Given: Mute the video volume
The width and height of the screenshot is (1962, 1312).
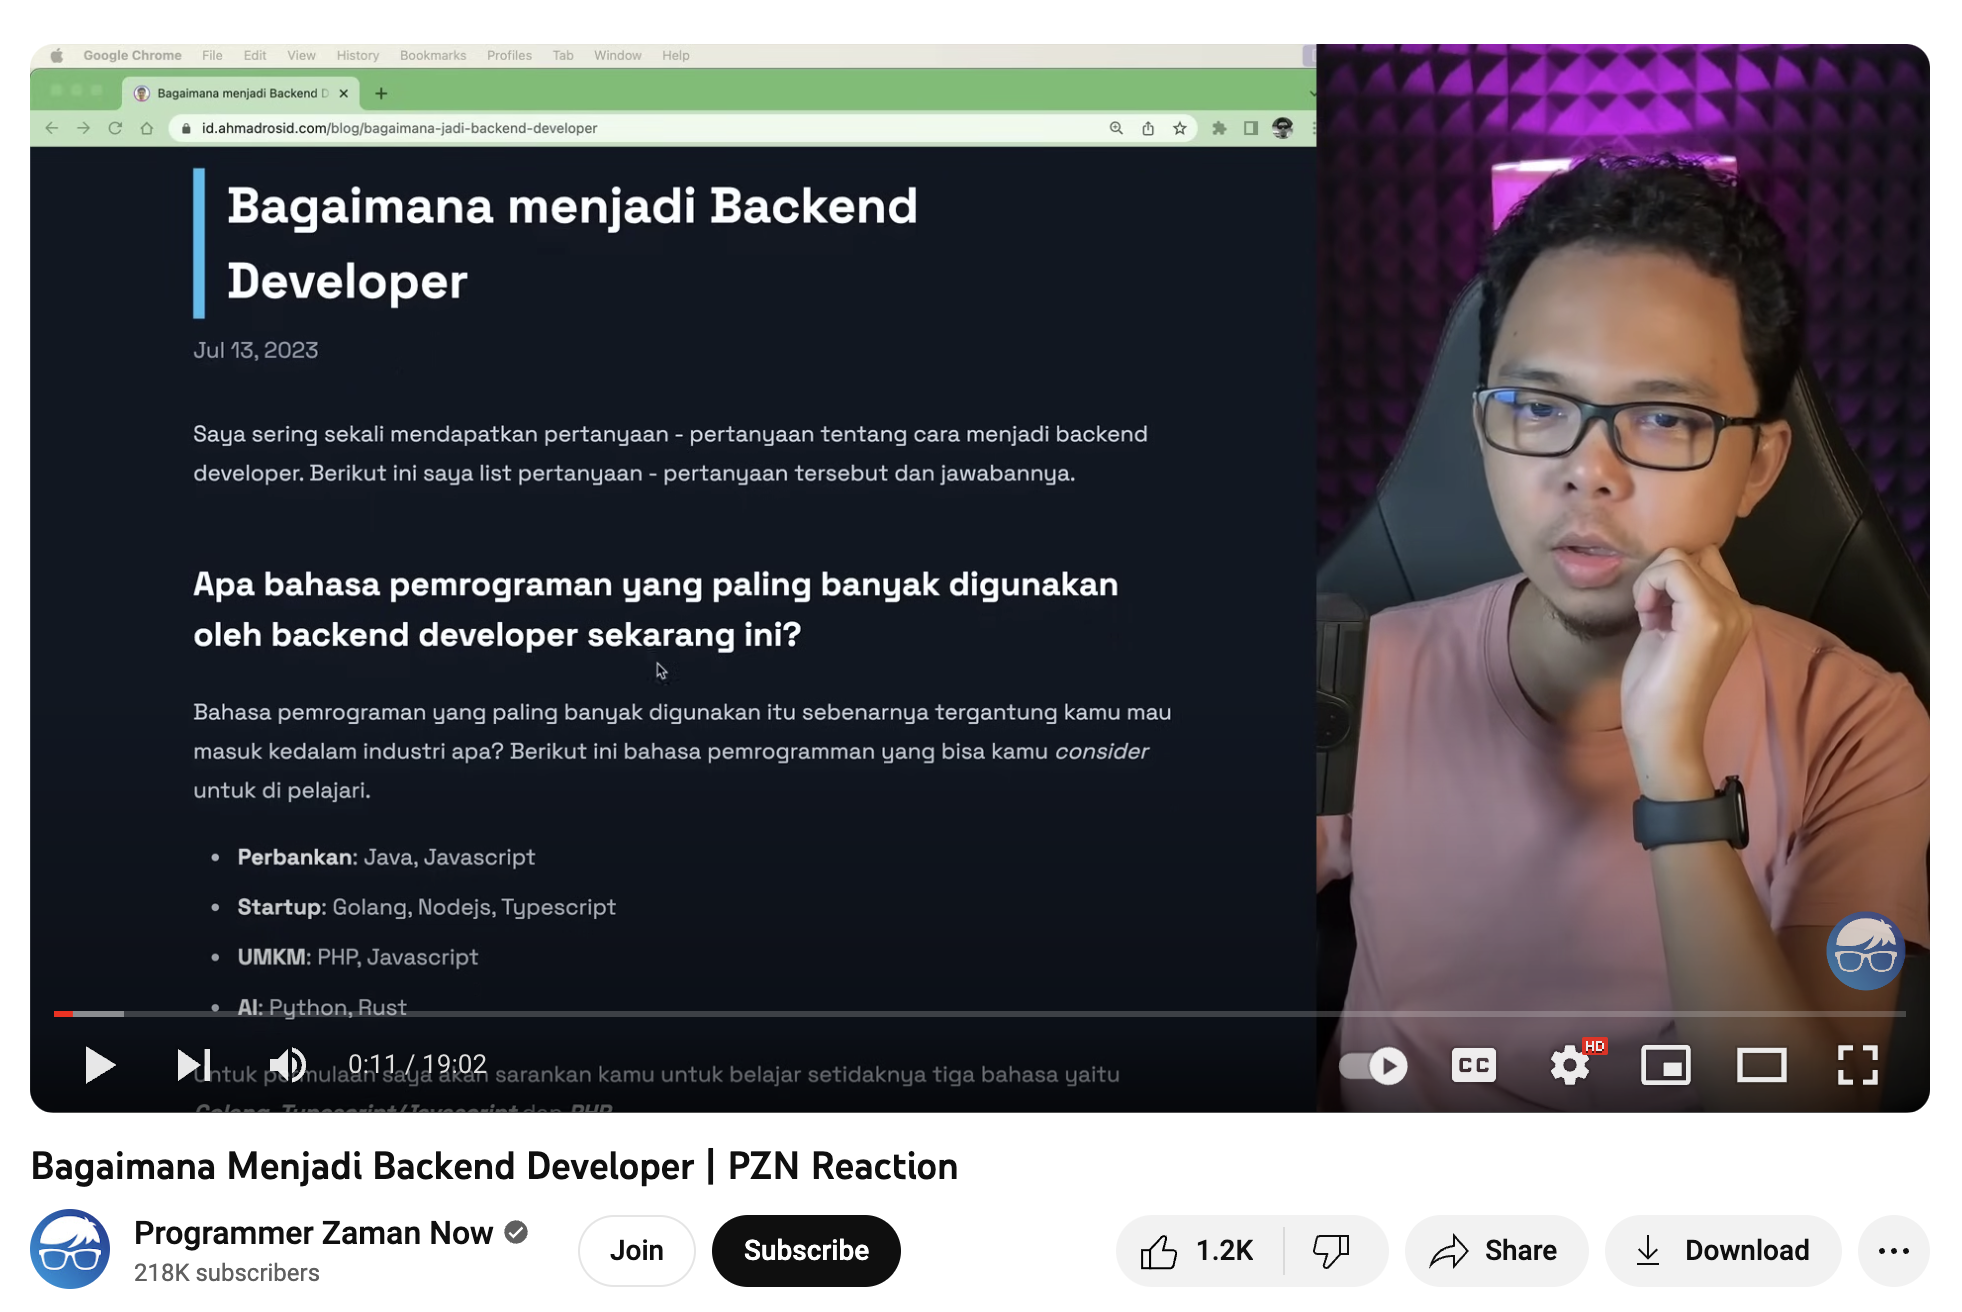Looking at the screenshot, I should [x=288, y=1065].
